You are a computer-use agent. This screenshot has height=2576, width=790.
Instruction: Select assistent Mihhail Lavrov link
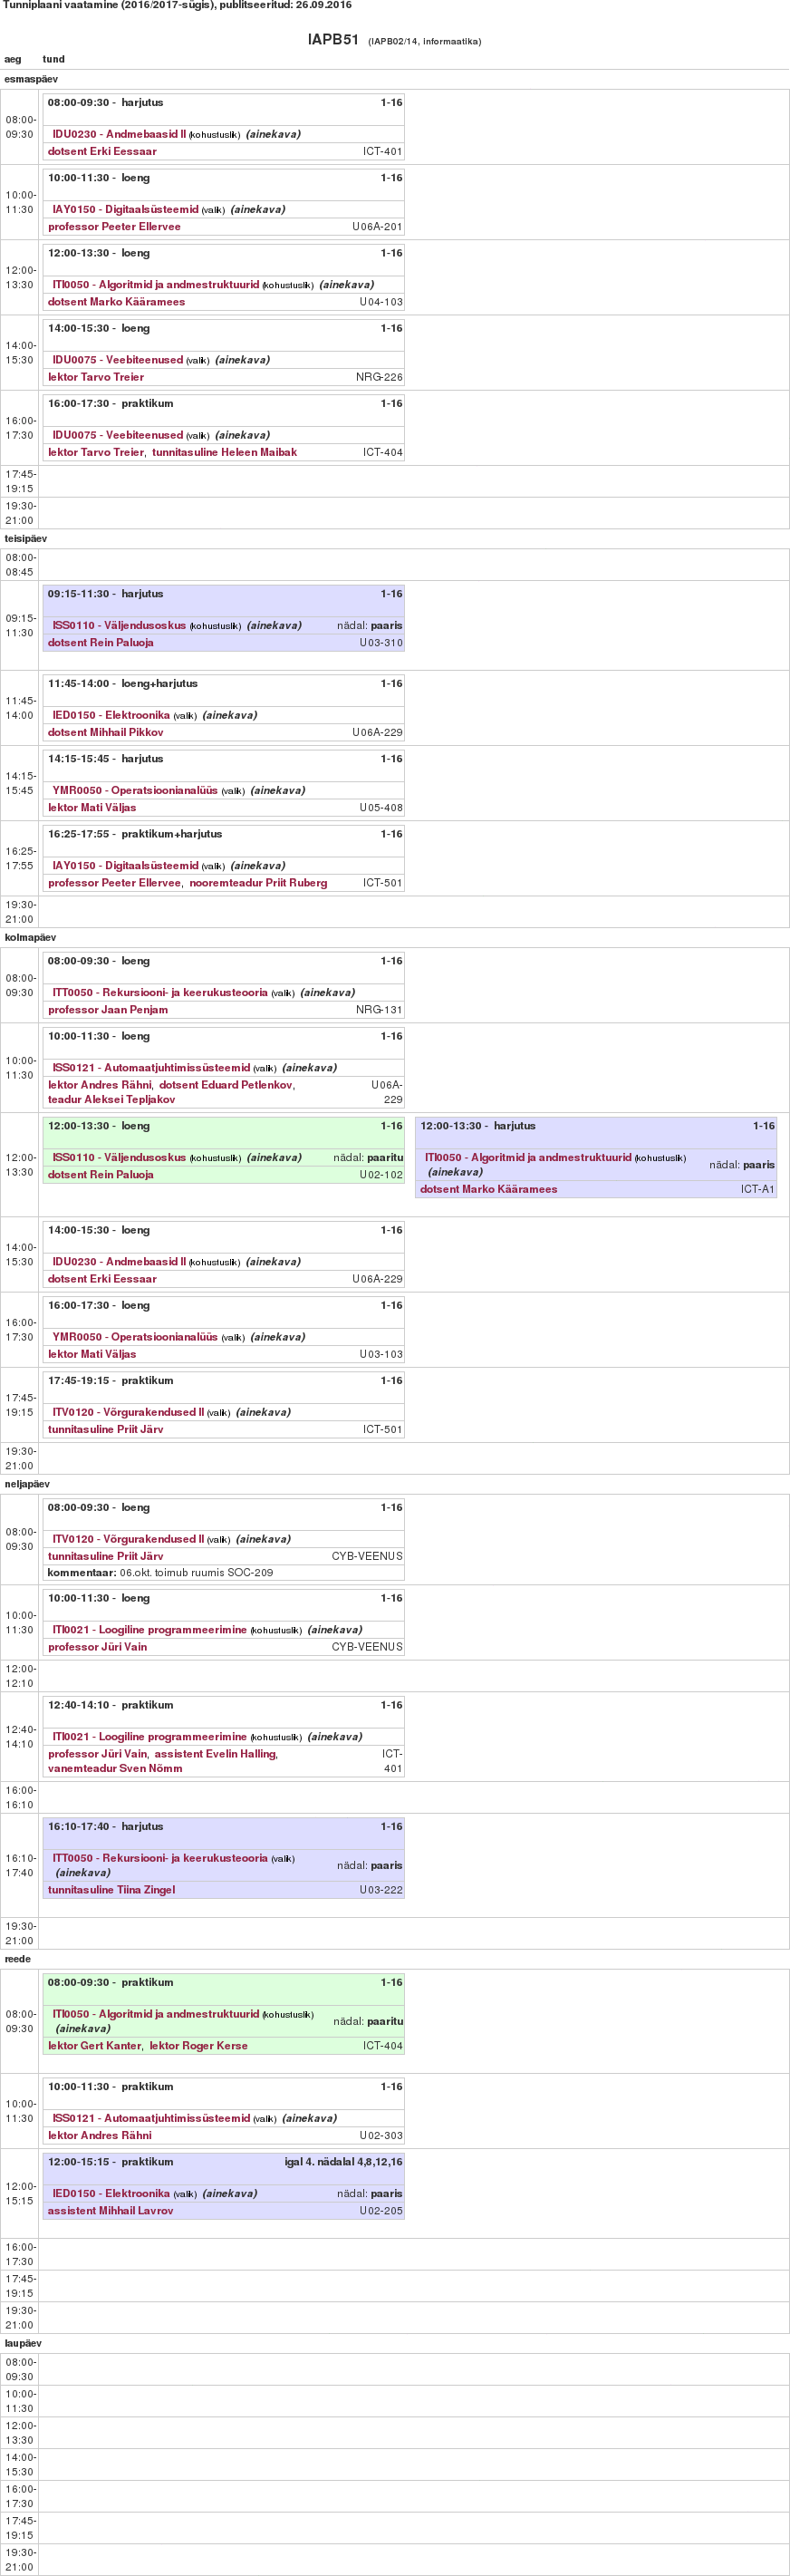pyautogui.click(x=110, y=2211)
